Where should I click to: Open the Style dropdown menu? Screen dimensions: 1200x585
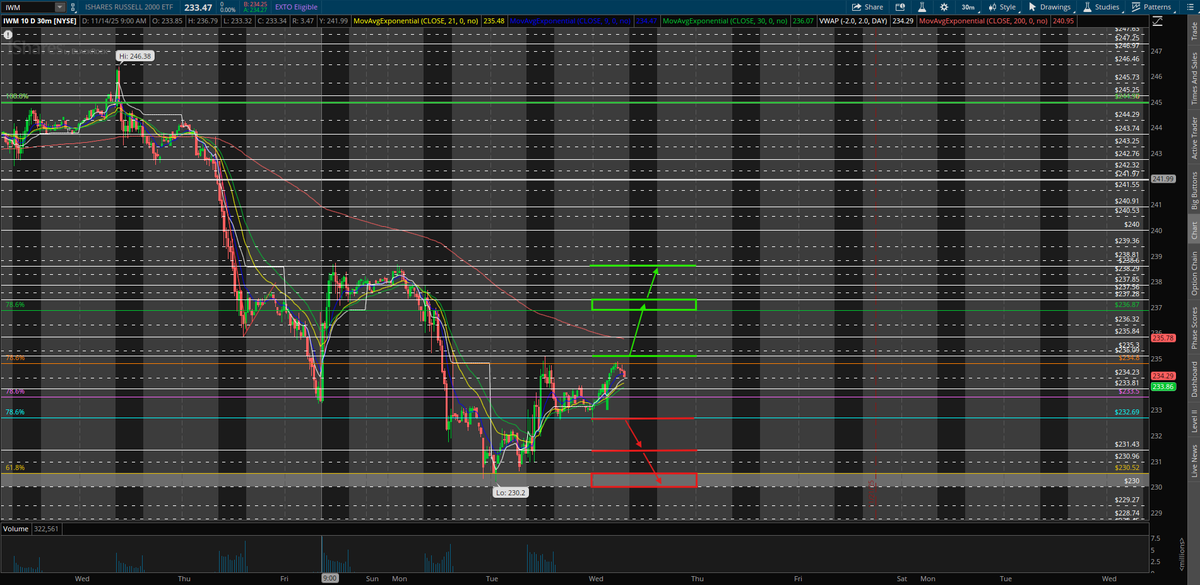point(1006,6)
